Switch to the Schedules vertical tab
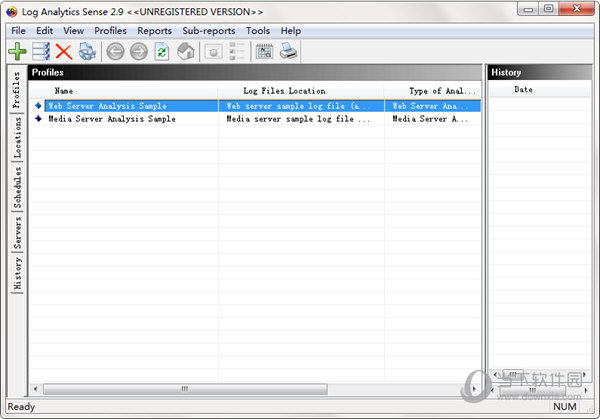600x419 pixels. (x=17, y=187)
